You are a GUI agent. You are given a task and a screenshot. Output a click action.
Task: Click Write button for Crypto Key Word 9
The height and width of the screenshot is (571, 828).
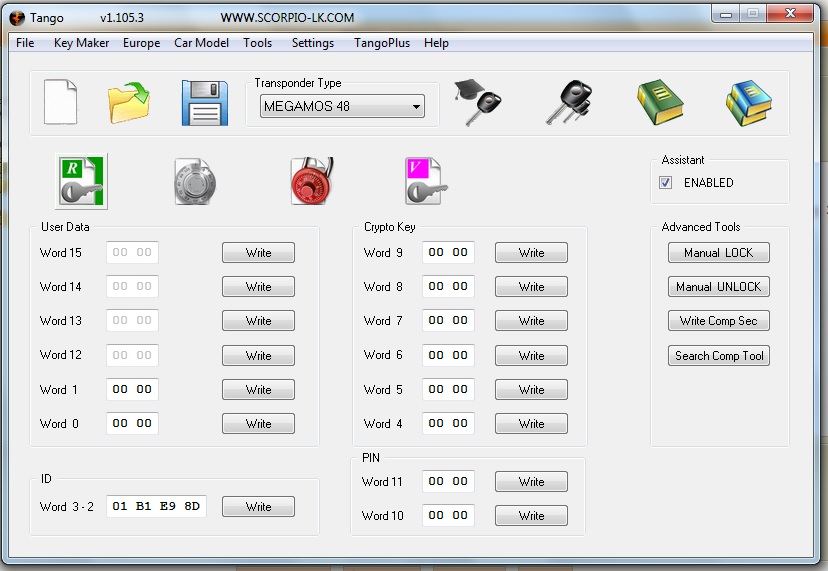(x=531, y=252)
